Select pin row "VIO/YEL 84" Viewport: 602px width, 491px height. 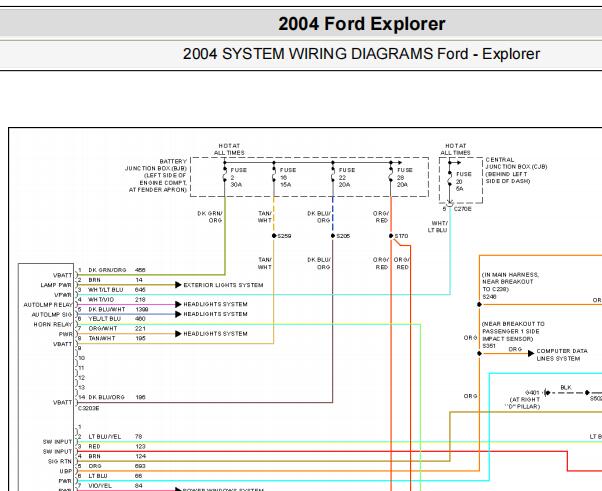pyautogui.click(x=115, y=486)
